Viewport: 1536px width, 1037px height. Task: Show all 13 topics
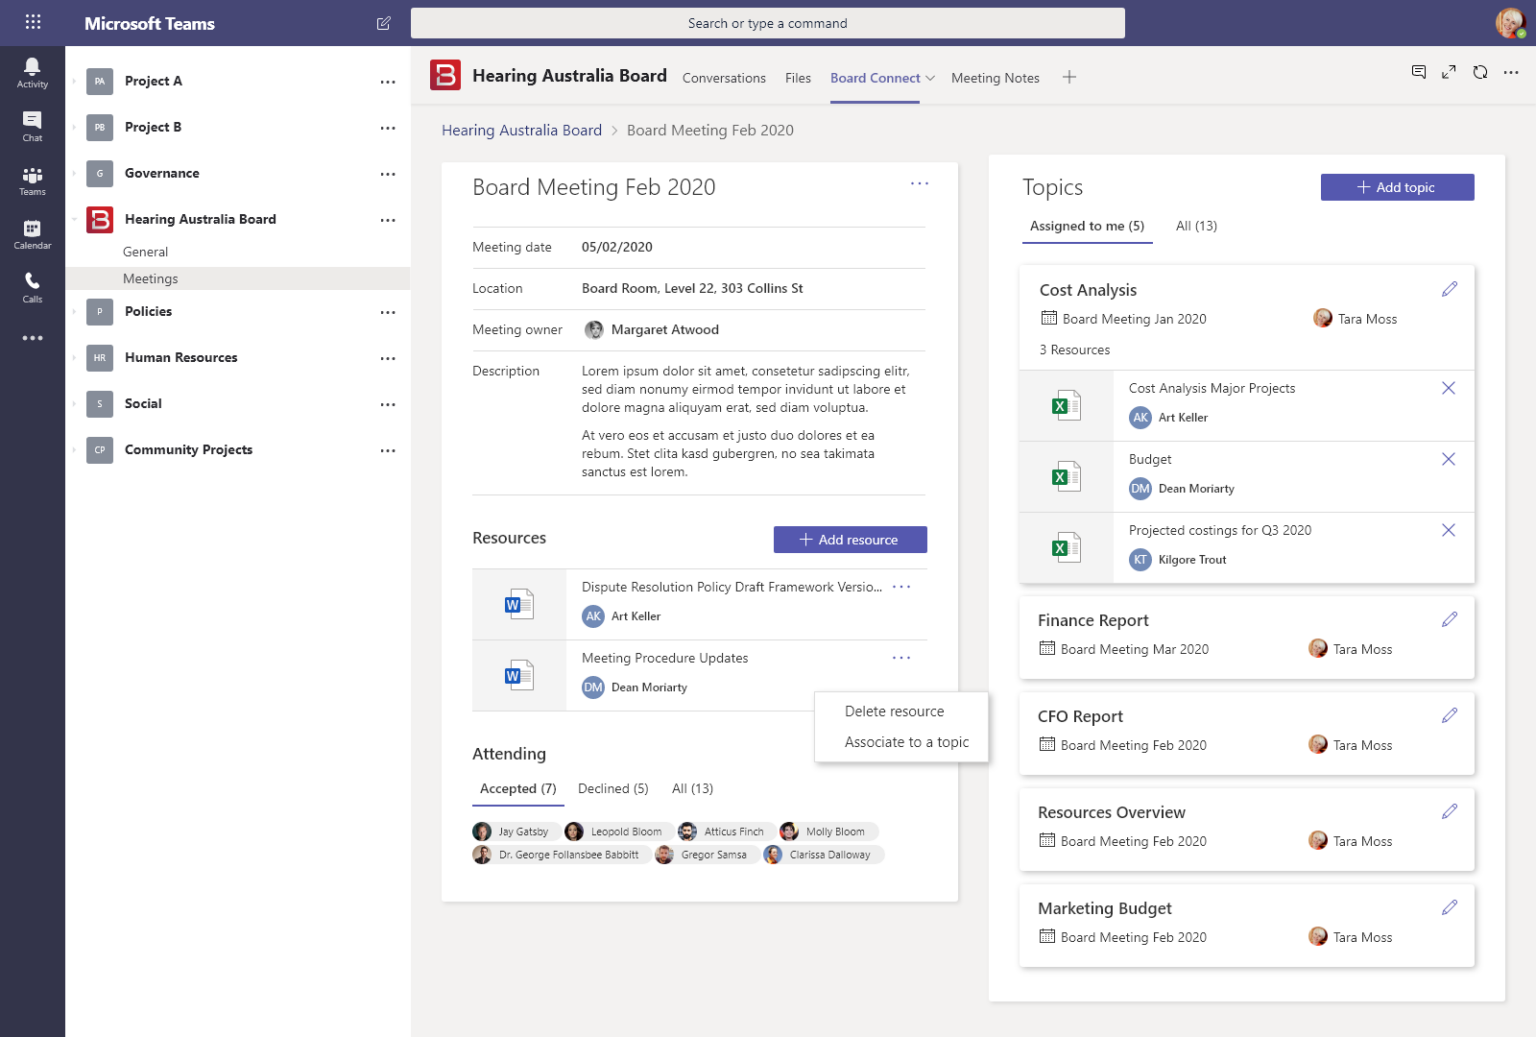pyautogui.click(x=1196, y=226)
